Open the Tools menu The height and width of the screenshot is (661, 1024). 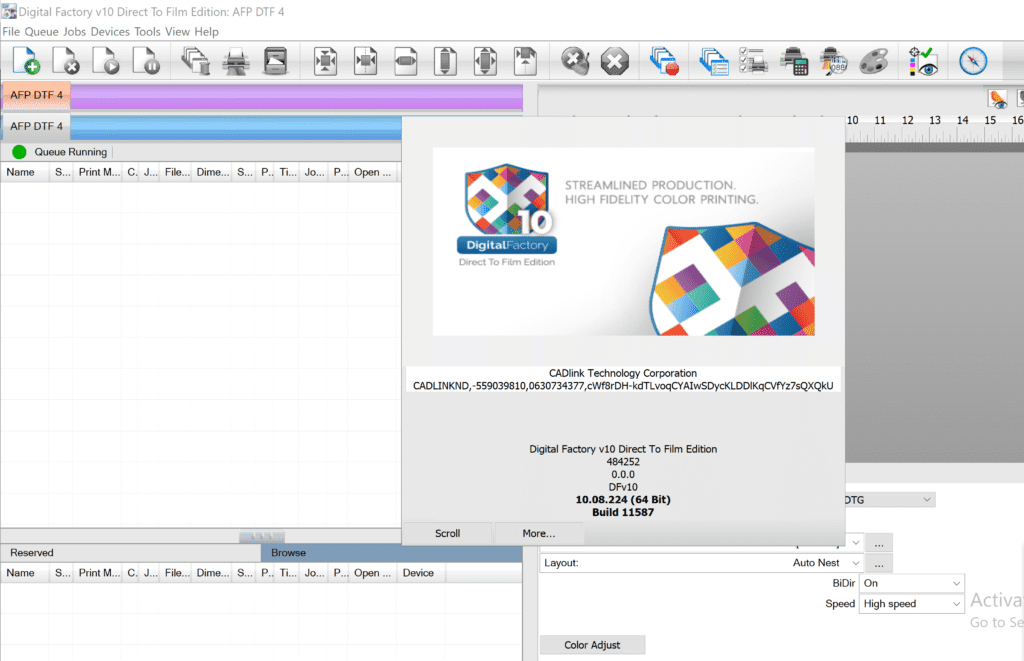coord(147,31)
